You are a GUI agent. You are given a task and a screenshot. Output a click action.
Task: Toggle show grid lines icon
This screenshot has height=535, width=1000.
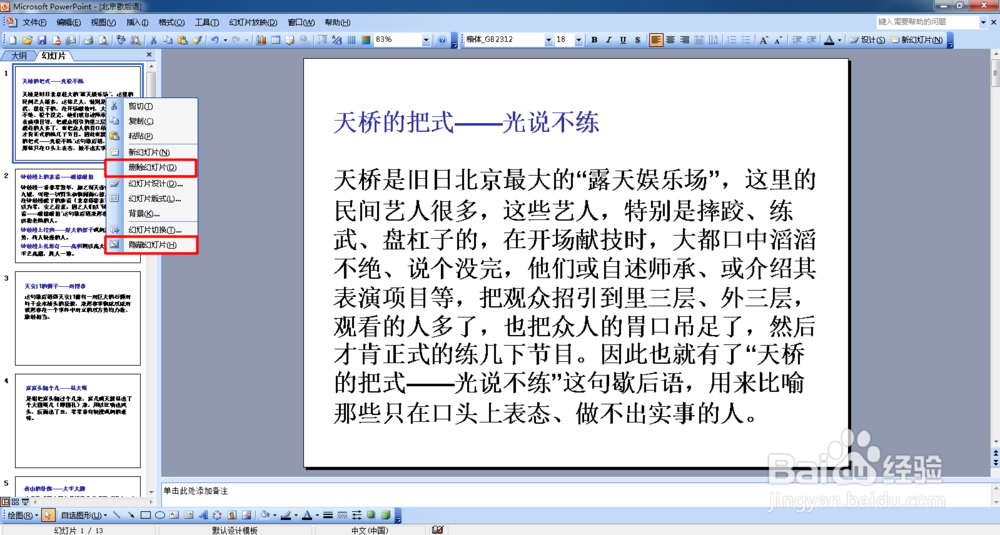click(351, 40)
